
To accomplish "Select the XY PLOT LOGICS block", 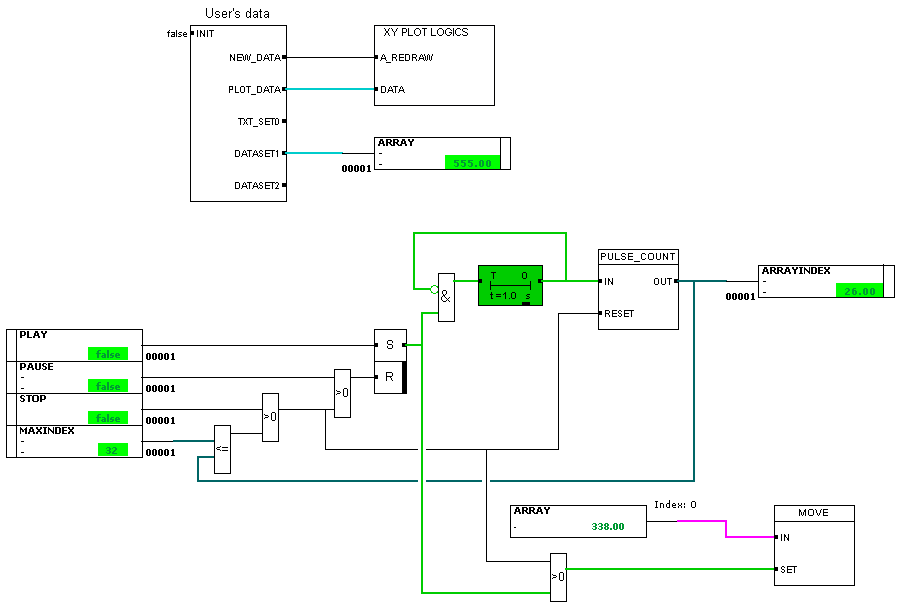I will click(434, 63).
